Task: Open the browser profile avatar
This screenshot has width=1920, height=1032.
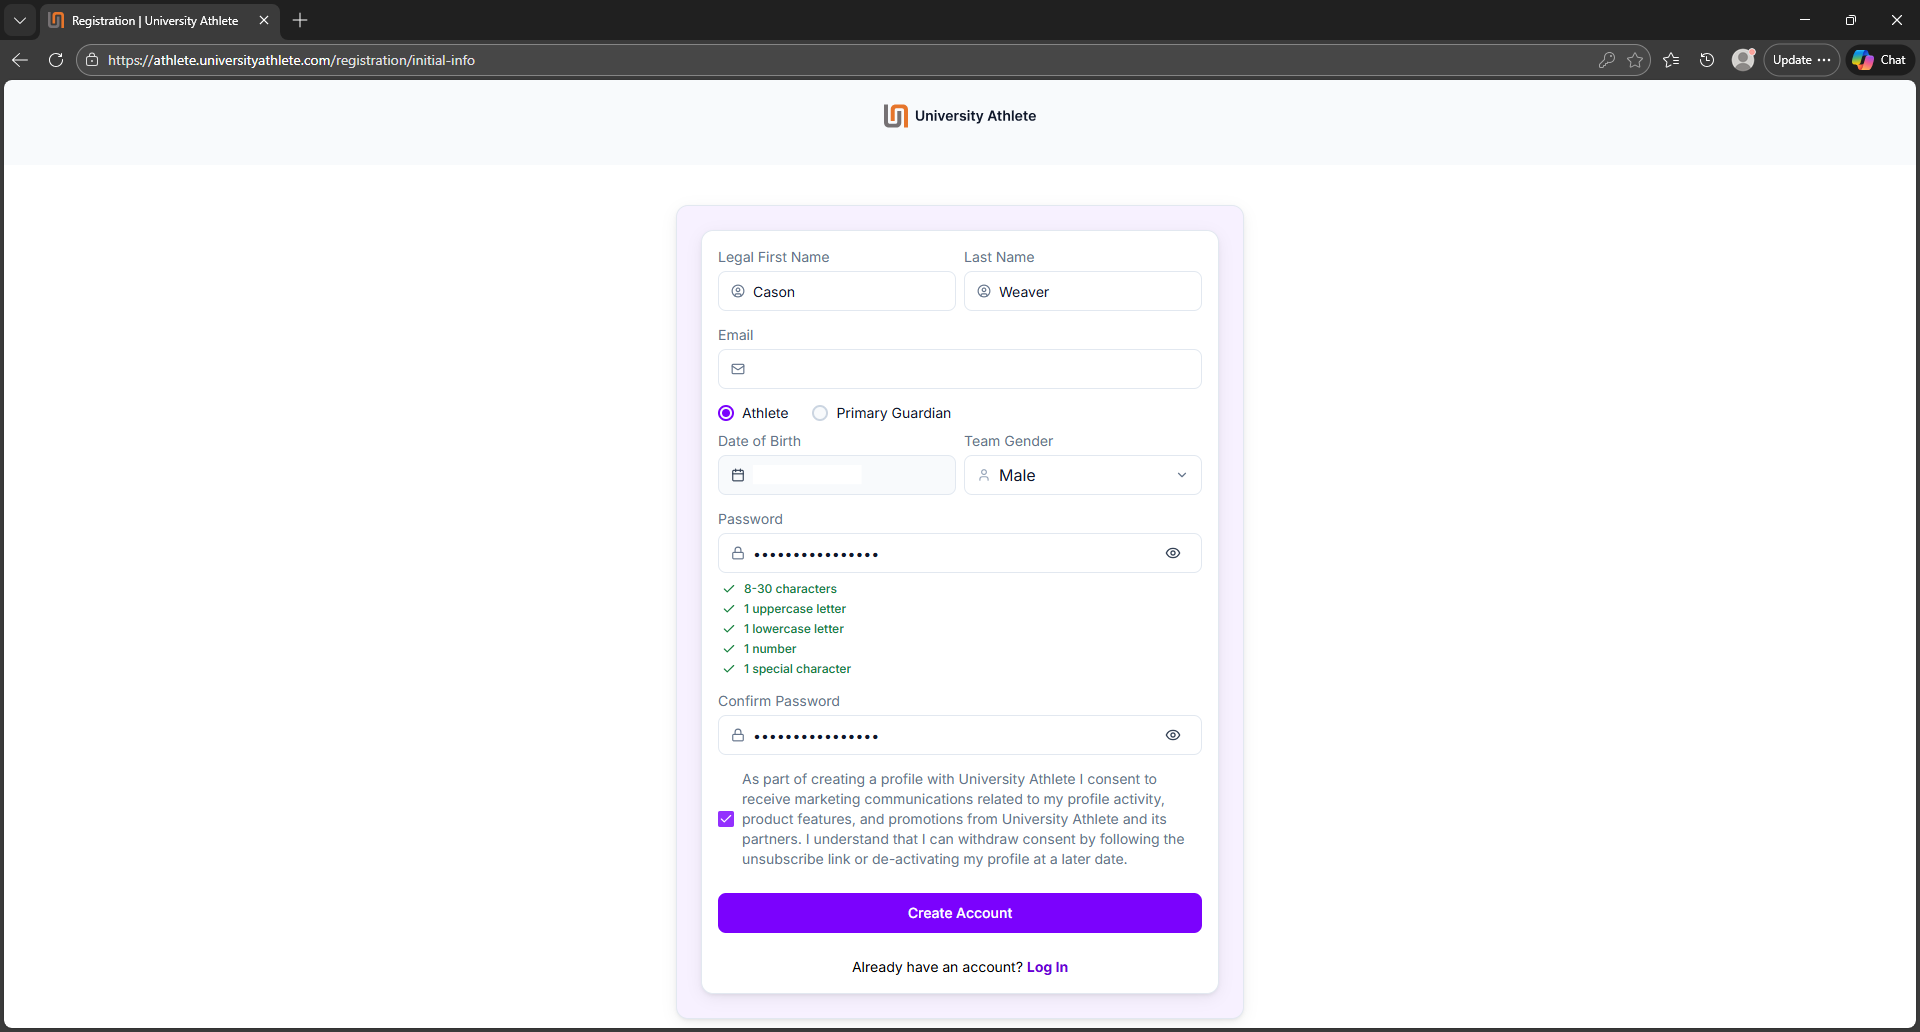Action: (x=1743, y=60)
